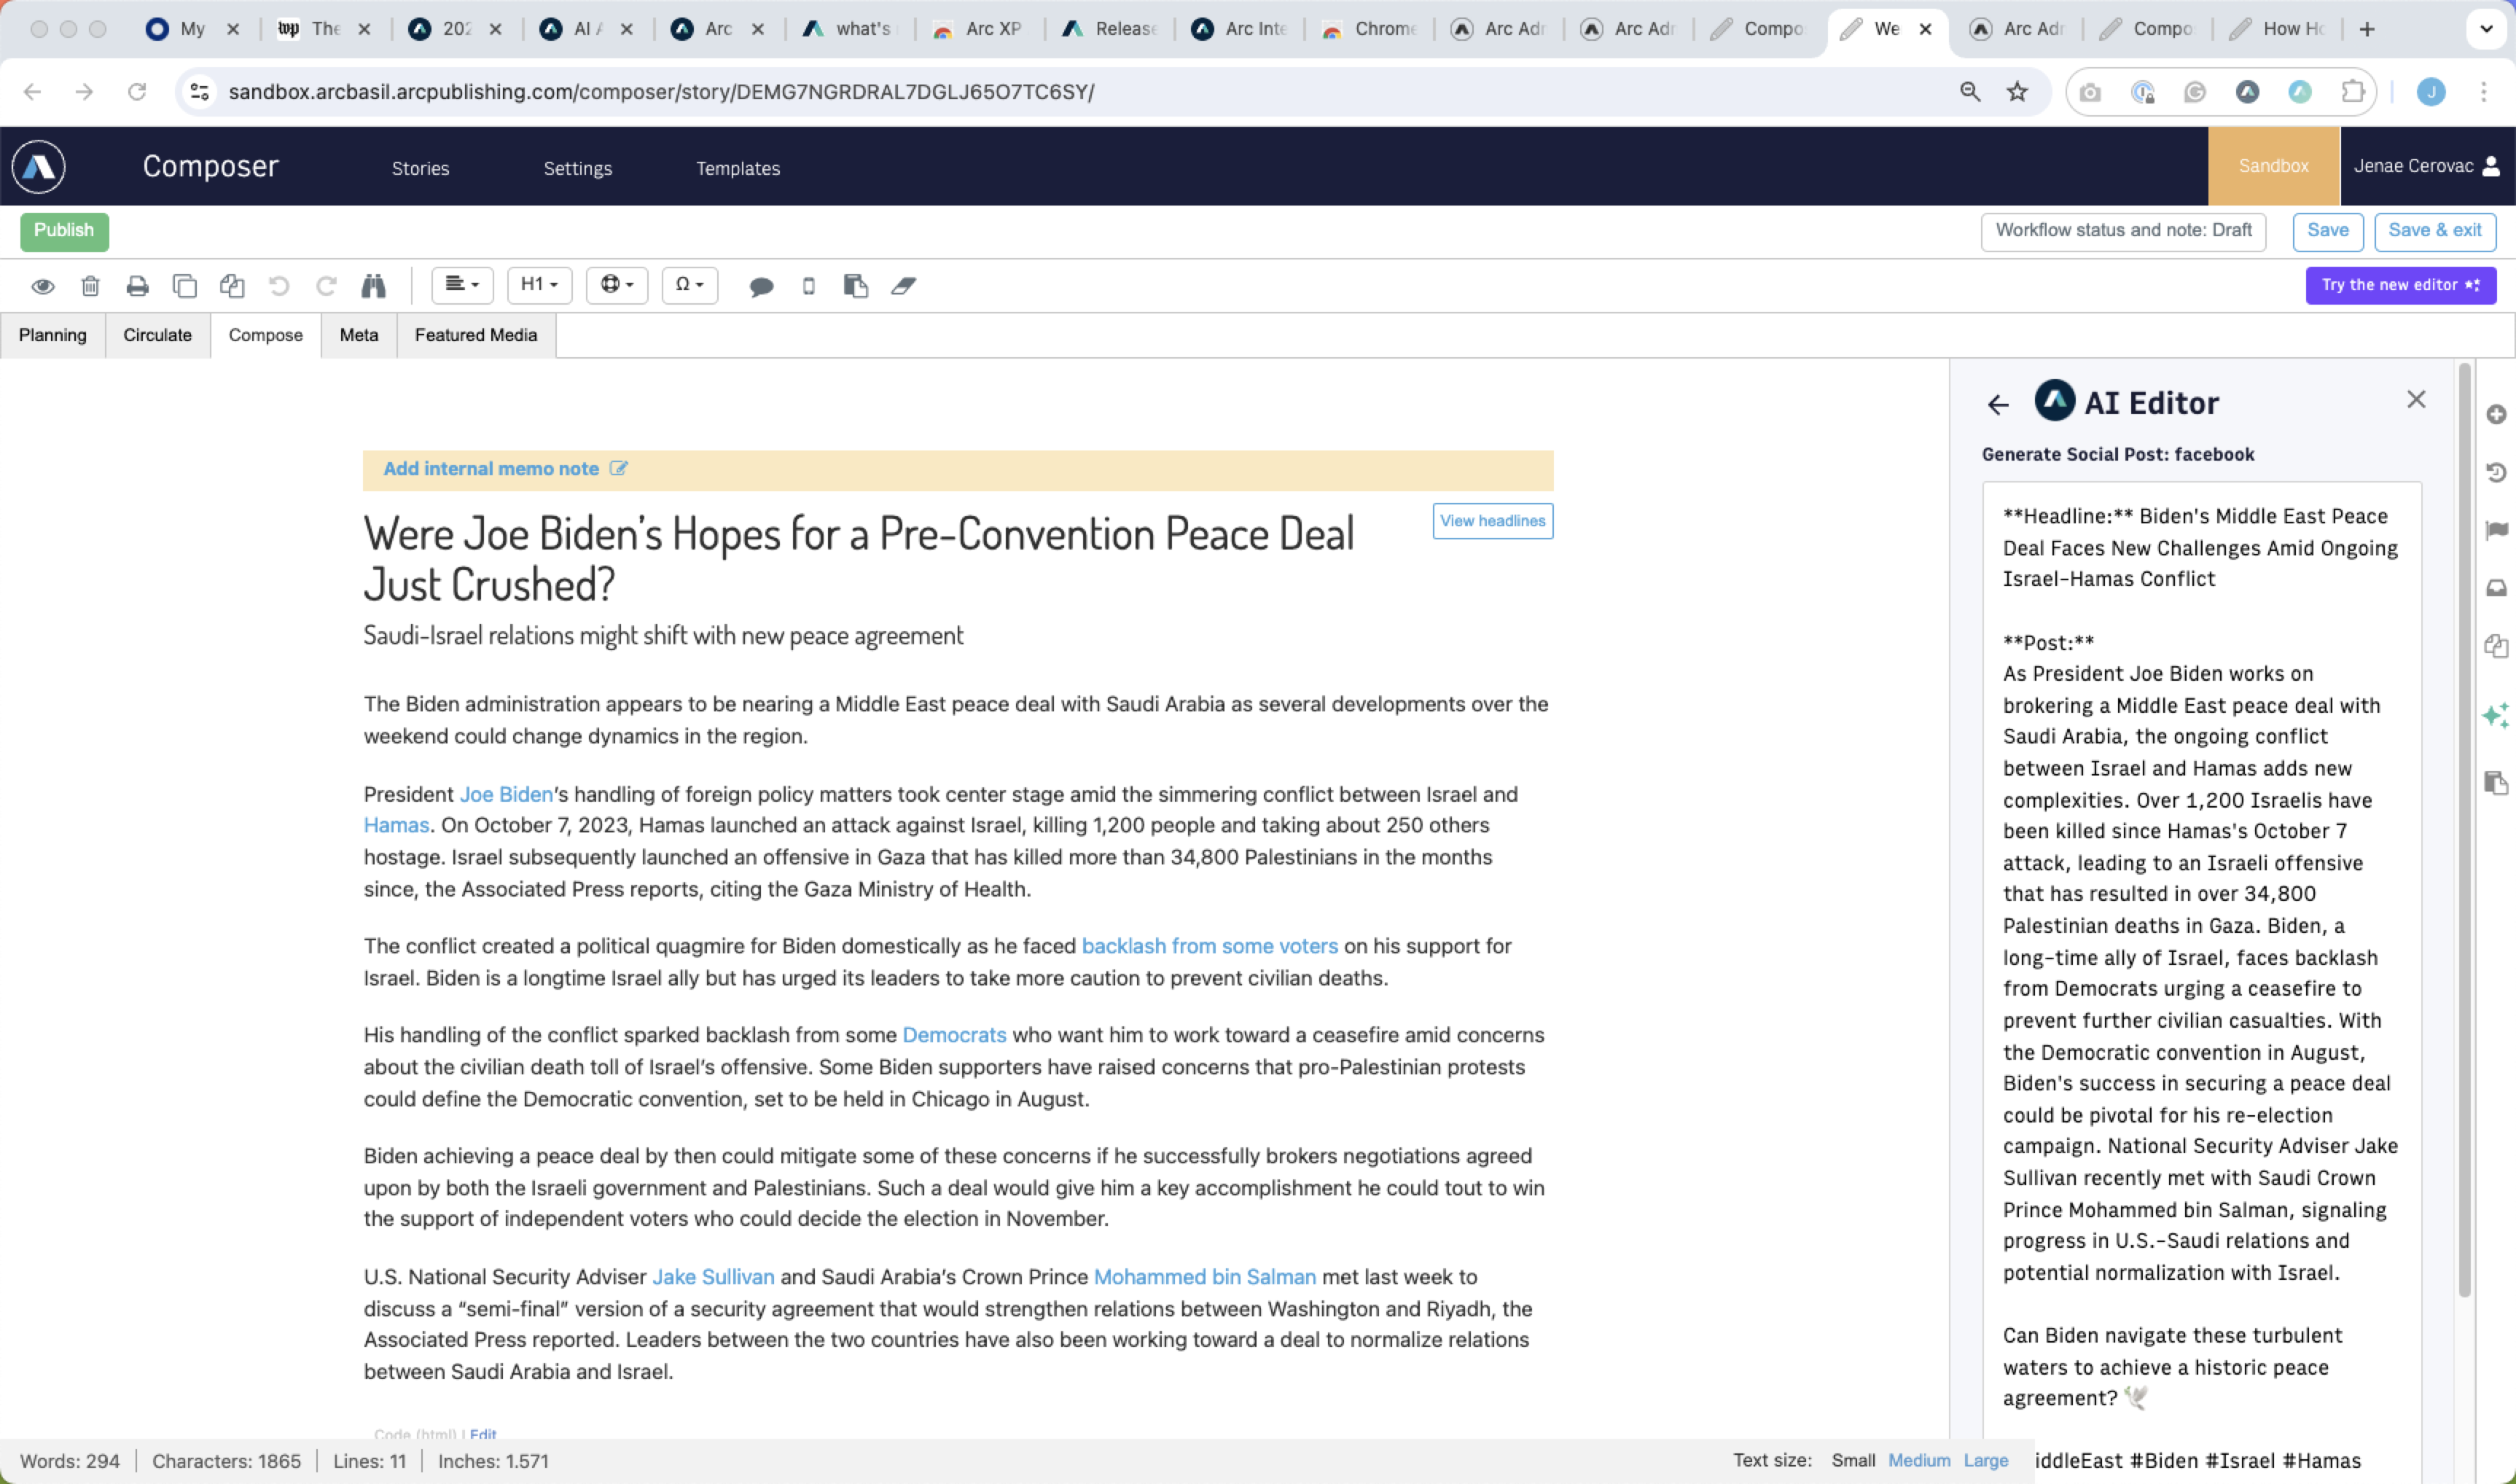Undo the last edit
Image resolution: width=2516 pixels, height=1484 pixels.
(x=279, y=286)
